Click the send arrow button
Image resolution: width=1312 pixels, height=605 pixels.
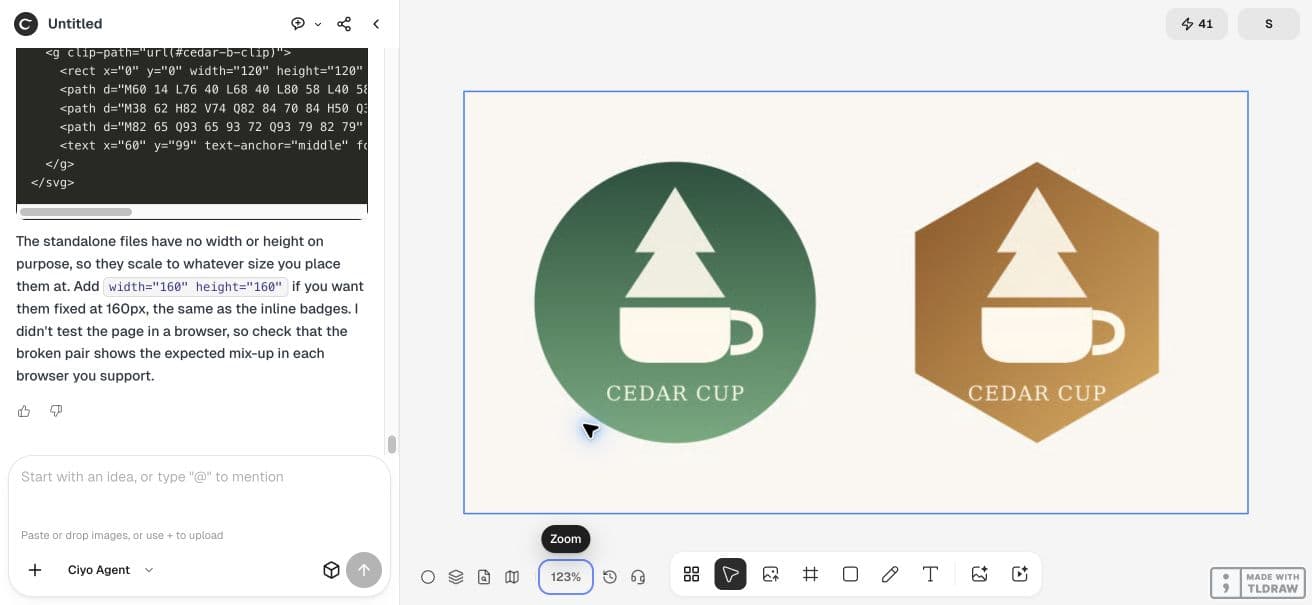click(x=364, y=570)
